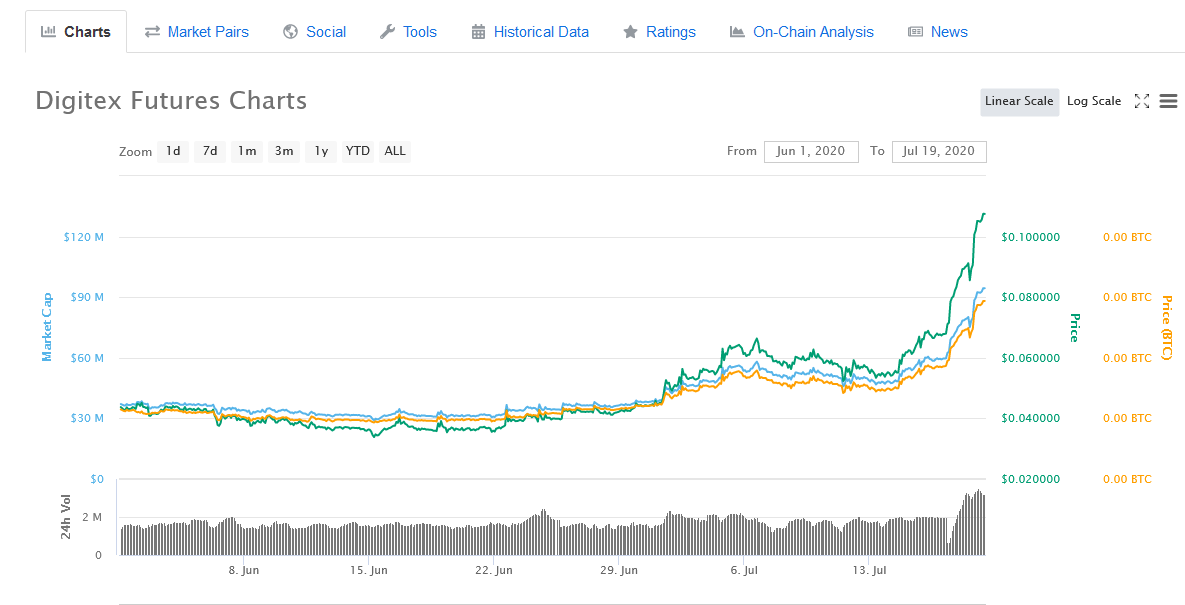This screenshot has height=605, width=1185.
Task: Click the bar chart icon in Charts tab
Action: [48, 32]
